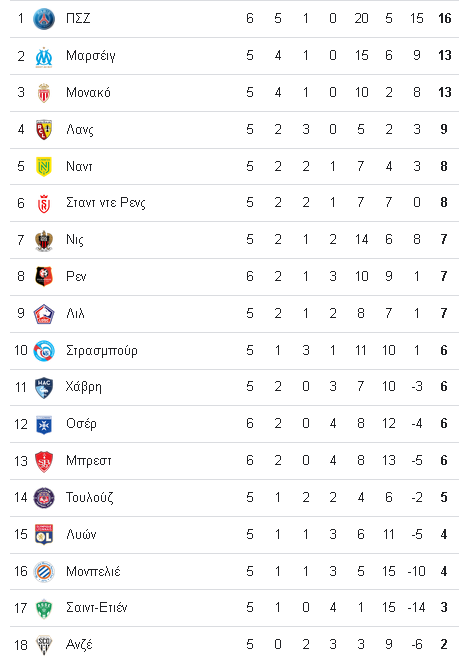459x661 pixels.
Task: Click ΠΣΖ's 16 points value
Action: point(445,19)
